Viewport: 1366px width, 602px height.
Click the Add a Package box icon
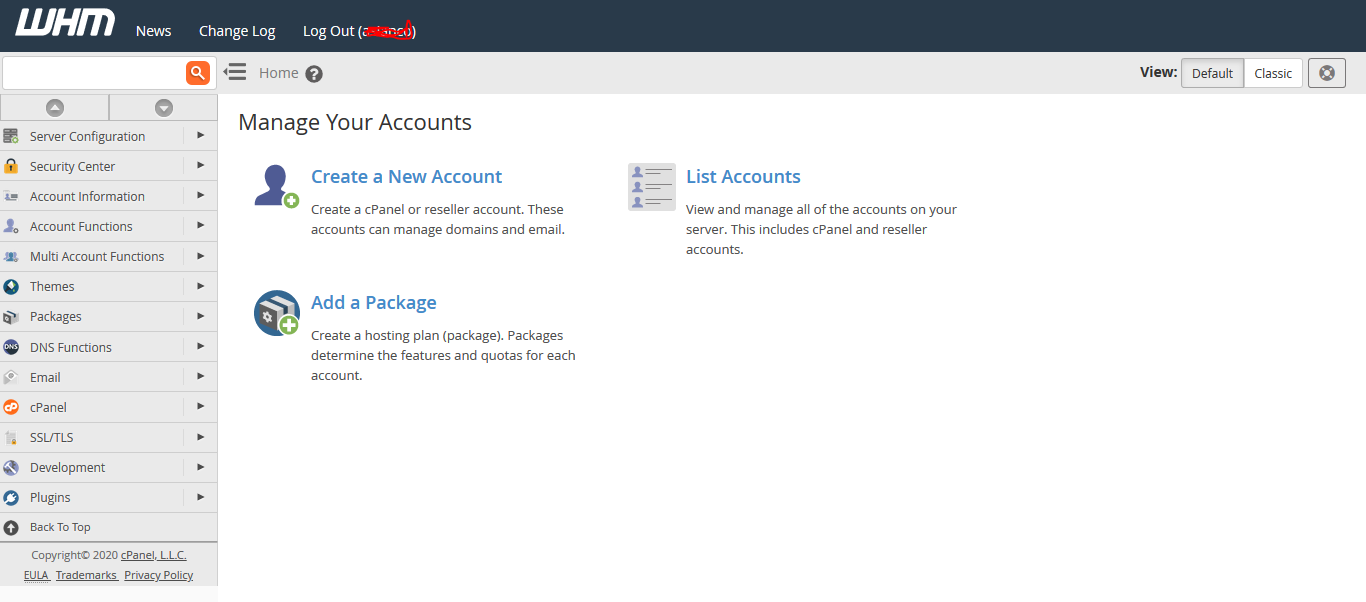pos(276,313)
